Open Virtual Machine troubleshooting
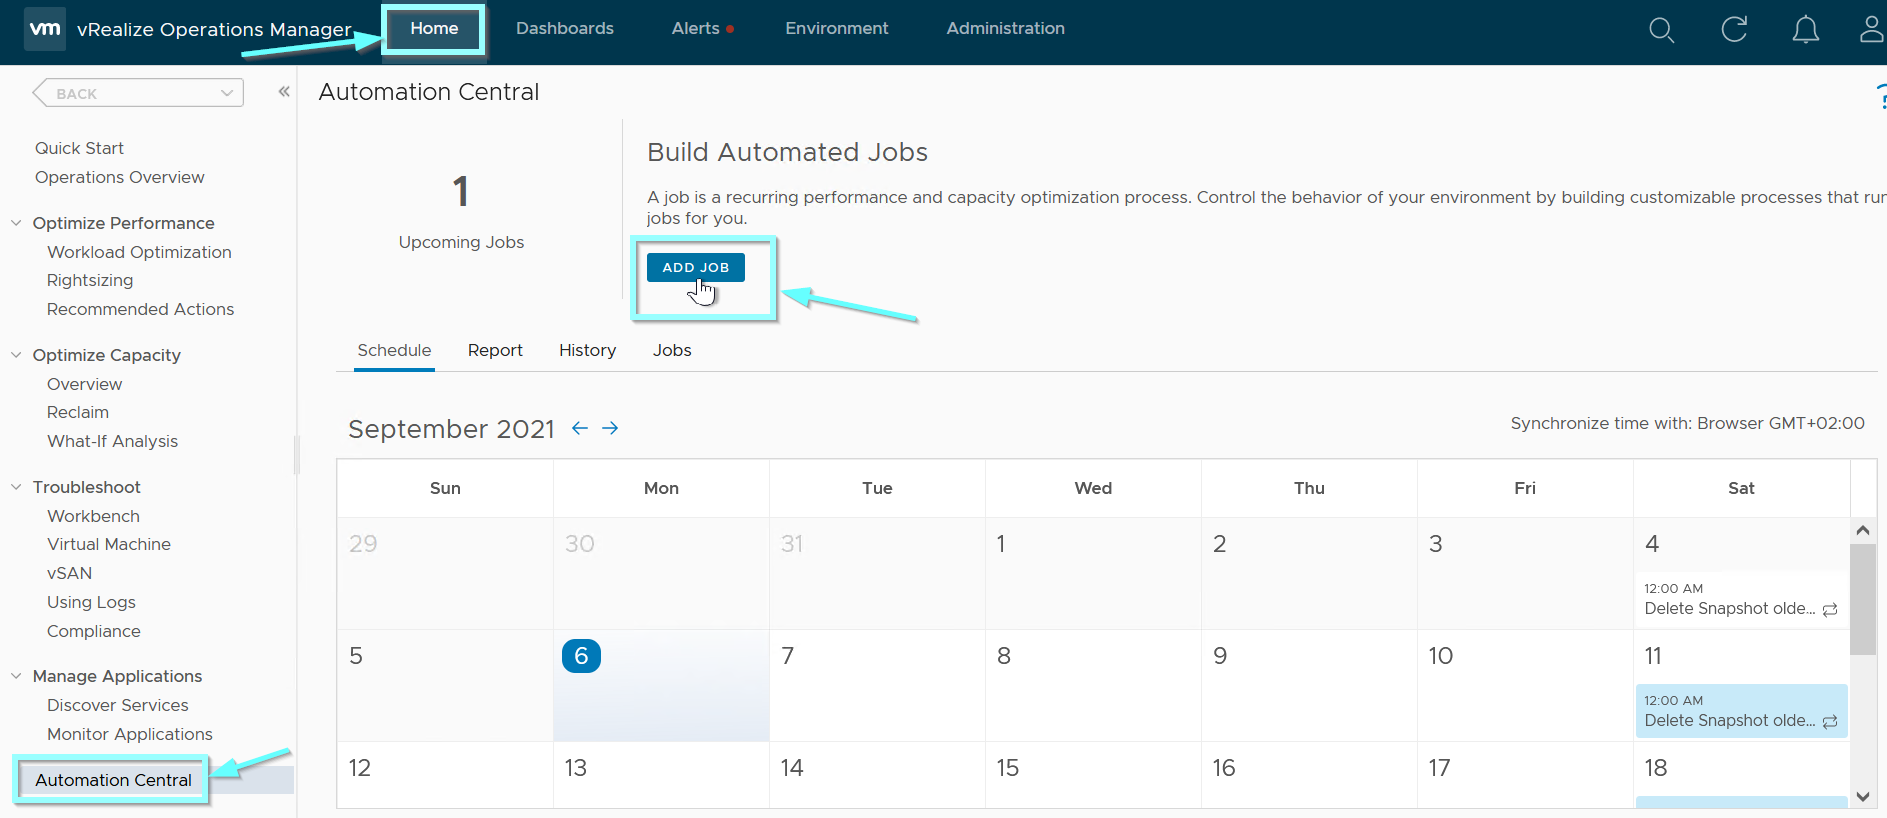The width and height of the screenshot is (1887, 818). [109, 544]
